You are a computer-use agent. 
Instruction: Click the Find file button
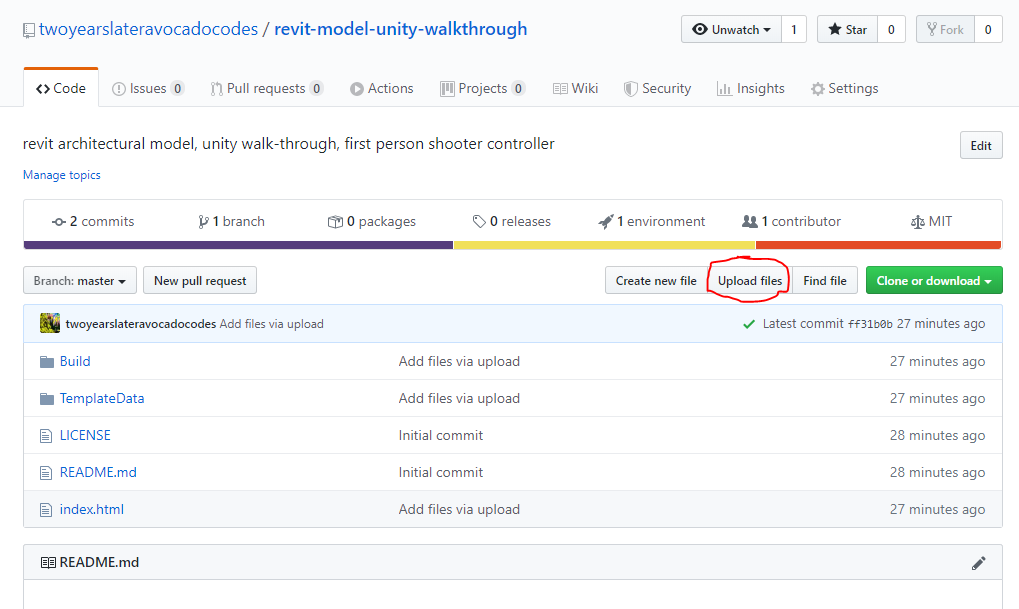825,281
